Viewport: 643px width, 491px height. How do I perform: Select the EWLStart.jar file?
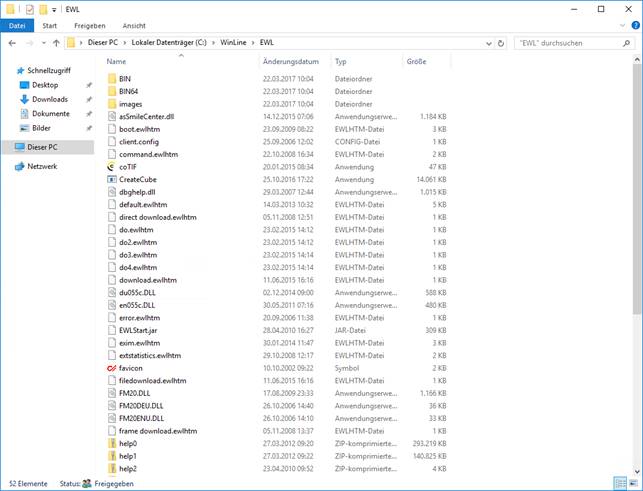pos(139,330)
